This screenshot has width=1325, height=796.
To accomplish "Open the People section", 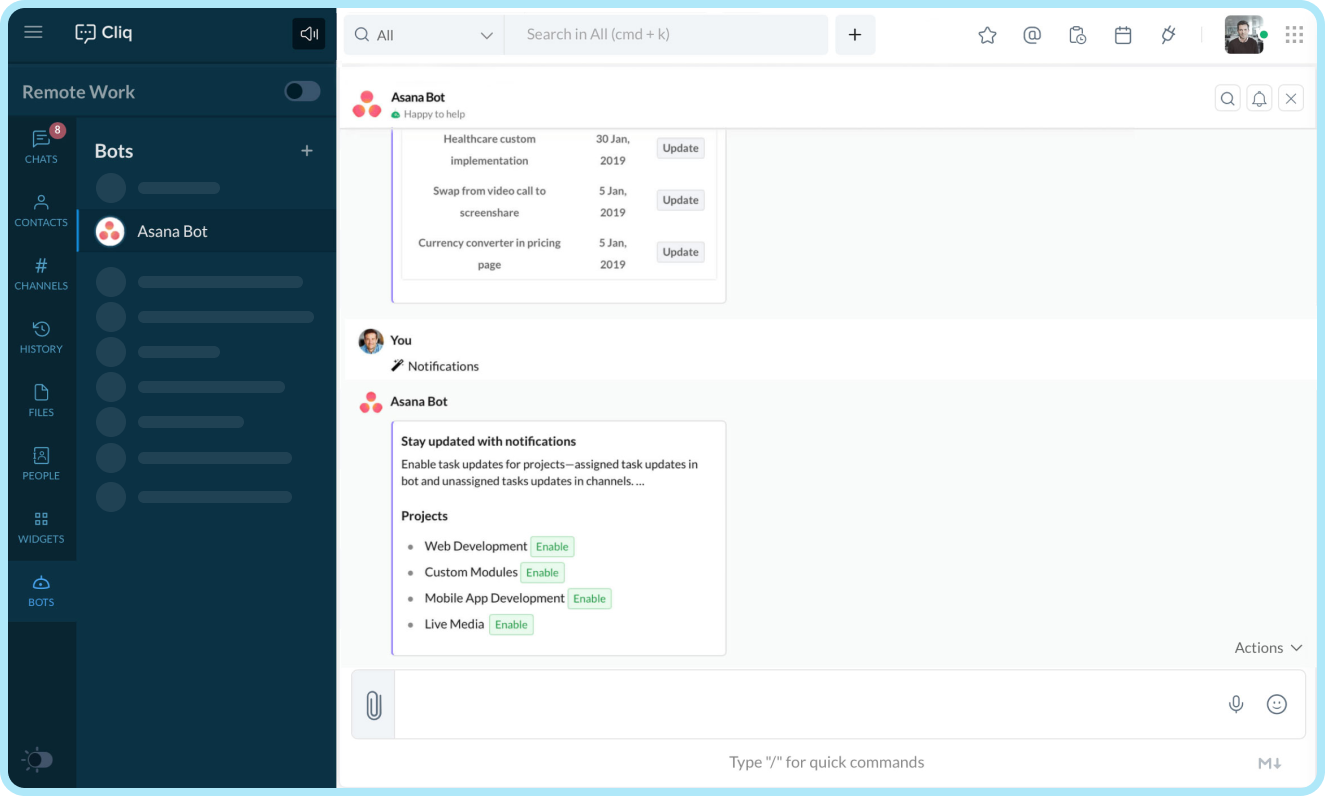I will [41, 463].
